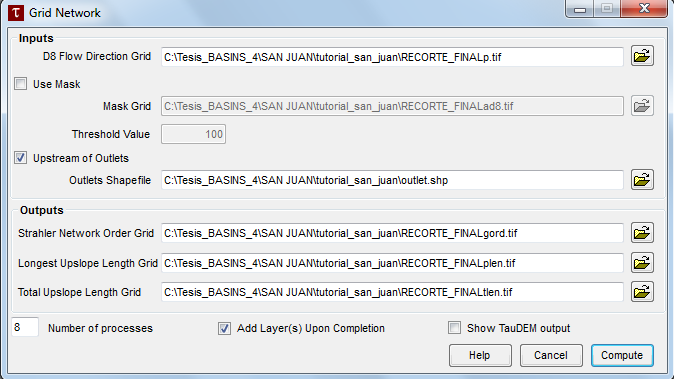Click the 'Inputs' group heading
The width and height of the screenshot is (674, 379).
(x=36, y=38)
